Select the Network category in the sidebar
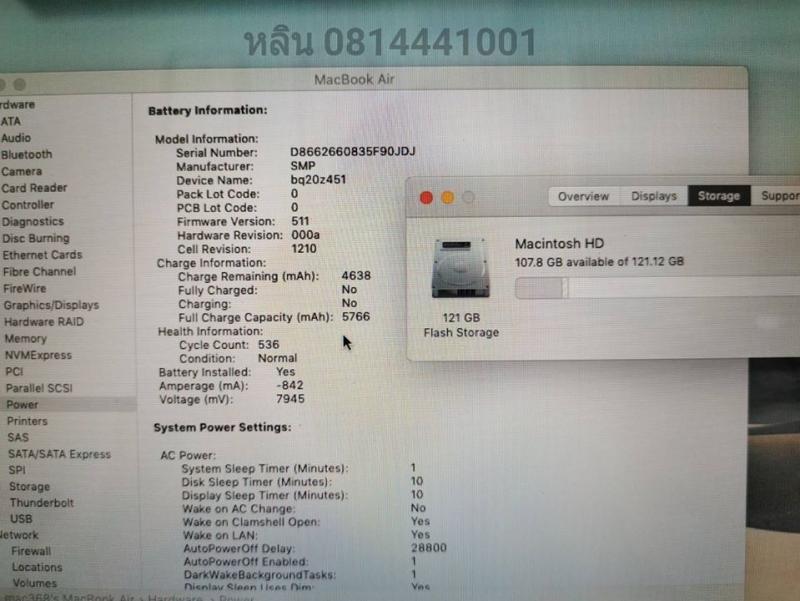The height and width of the screenshot is (601, 800). pyautogui.click(x=19, y=535)
